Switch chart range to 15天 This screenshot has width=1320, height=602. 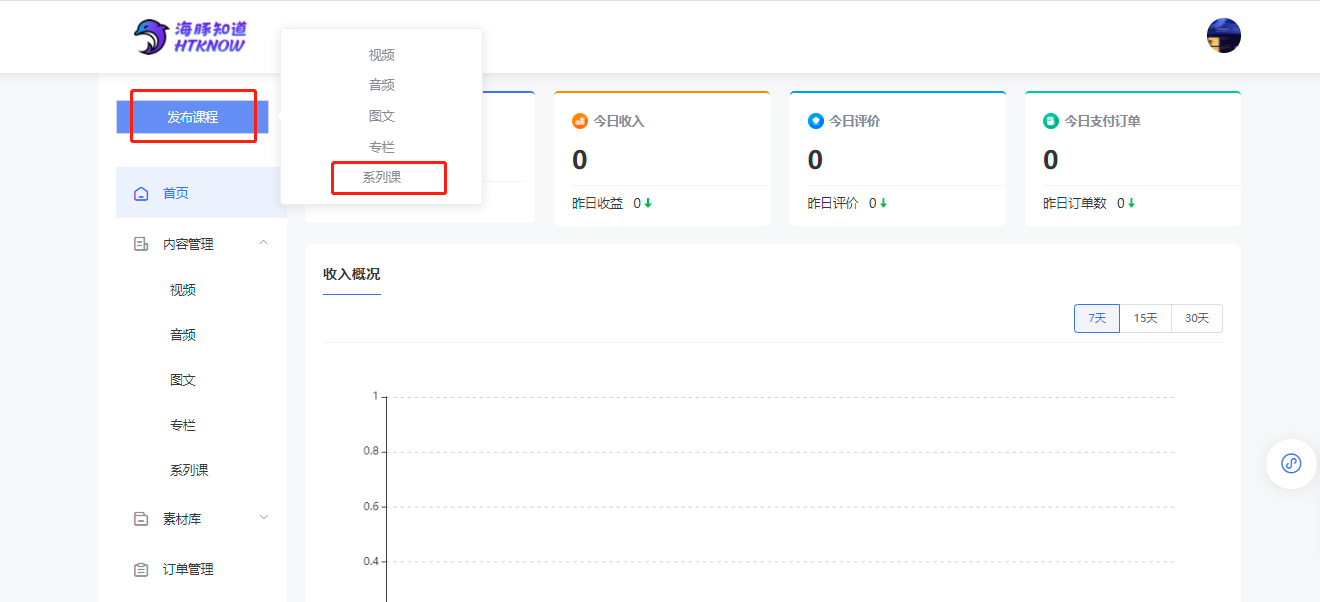pyautogui.click(x=1145, y=318)
